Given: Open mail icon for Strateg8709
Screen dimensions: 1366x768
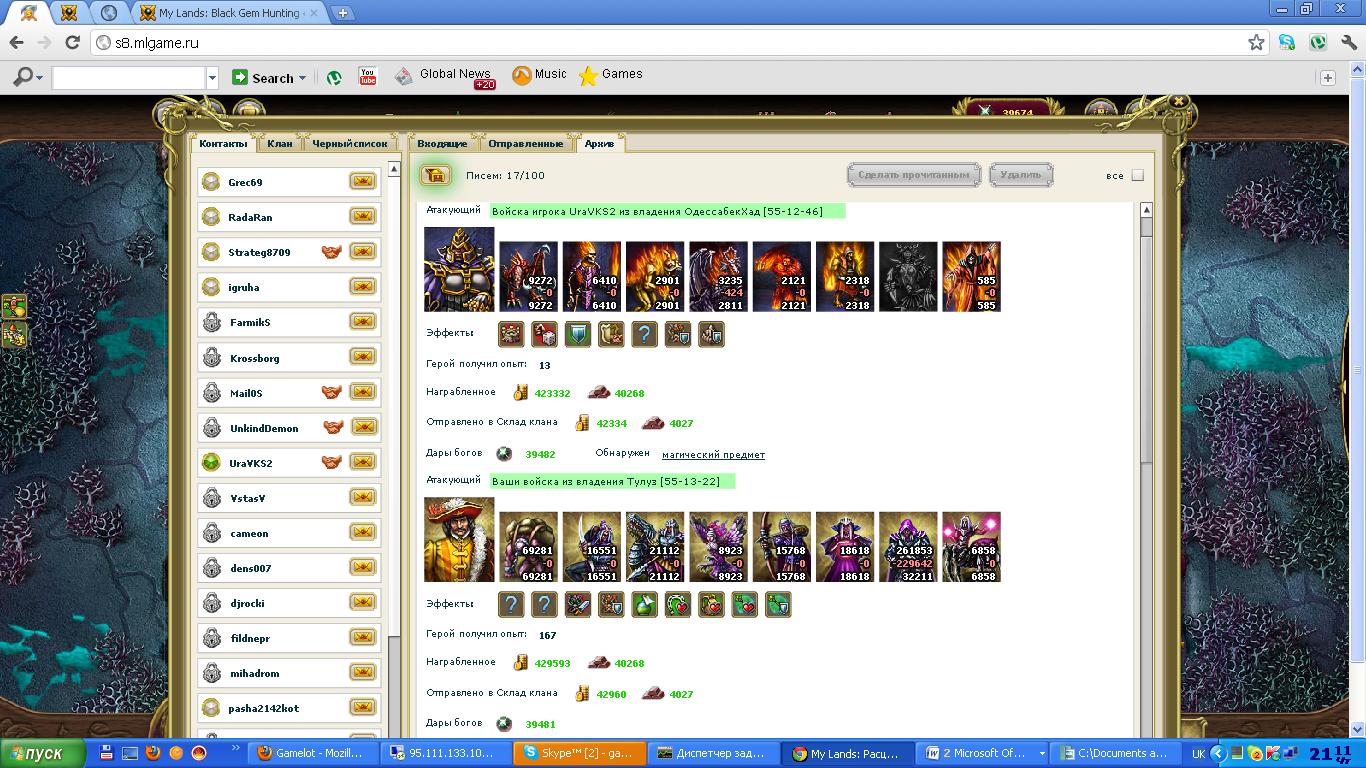Looking at the screenshot, I should point(362,252).
